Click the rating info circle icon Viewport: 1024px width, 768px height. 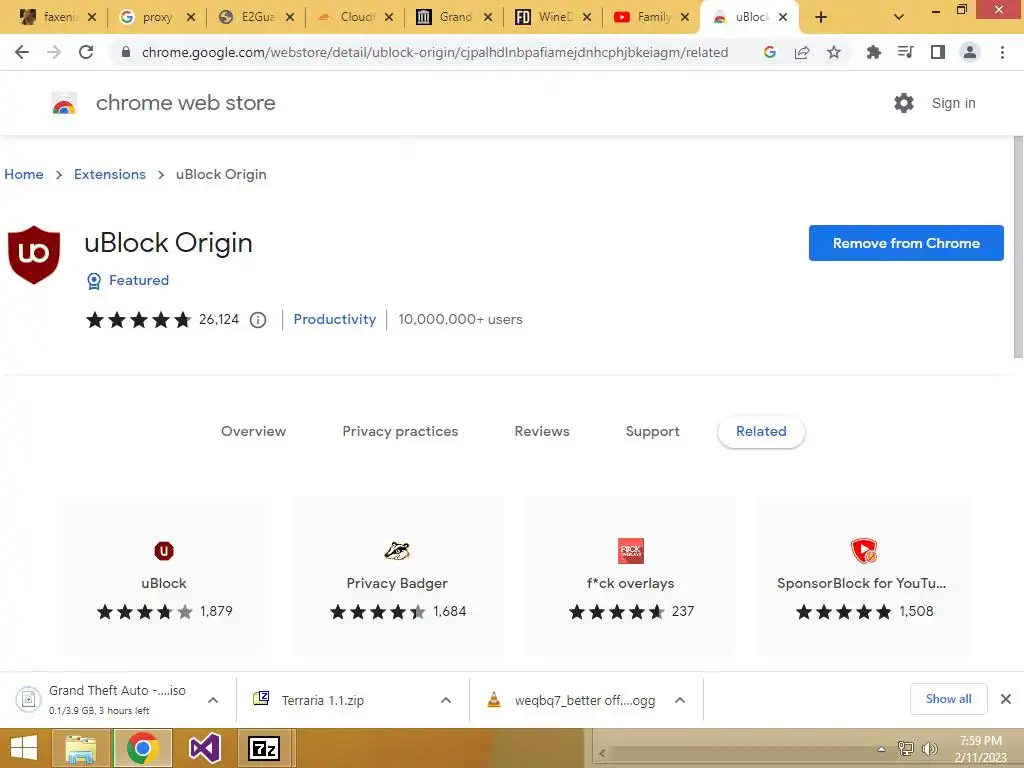pyautogui.click(x=258, y=320)
